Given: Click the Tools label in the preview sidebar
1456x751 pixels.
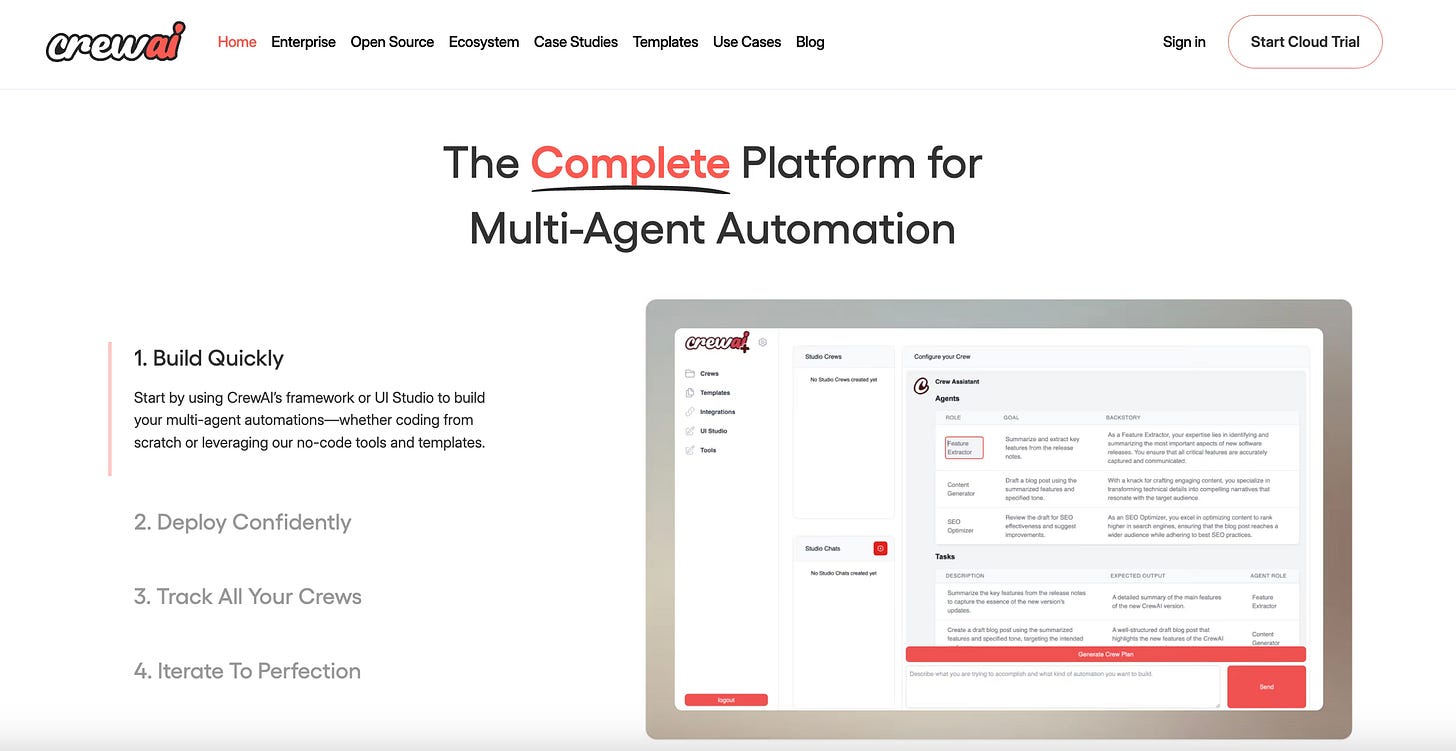Looking at the screenshot, I should (708, 450).
